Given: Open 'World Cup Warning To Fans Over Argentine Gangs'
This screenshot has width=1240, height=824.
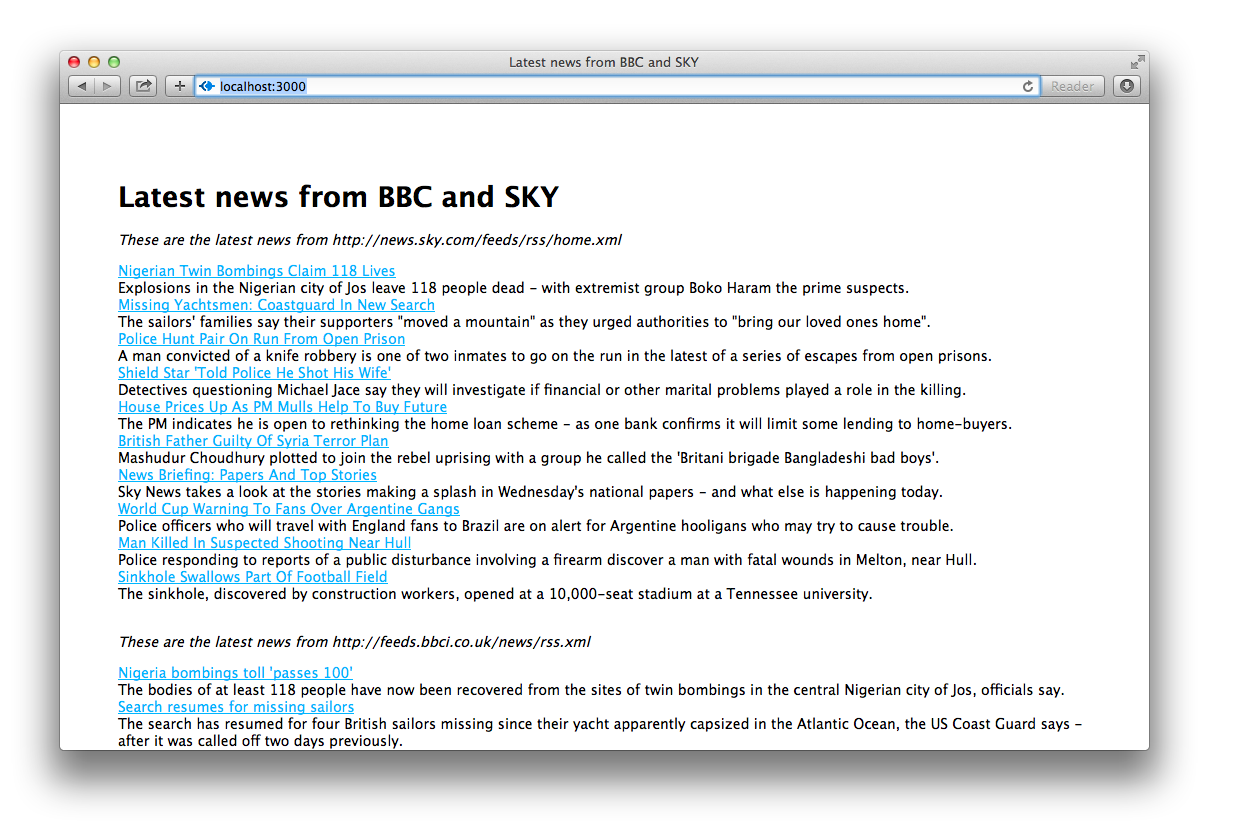Looking at the screenshot, I should coord(289,509).
